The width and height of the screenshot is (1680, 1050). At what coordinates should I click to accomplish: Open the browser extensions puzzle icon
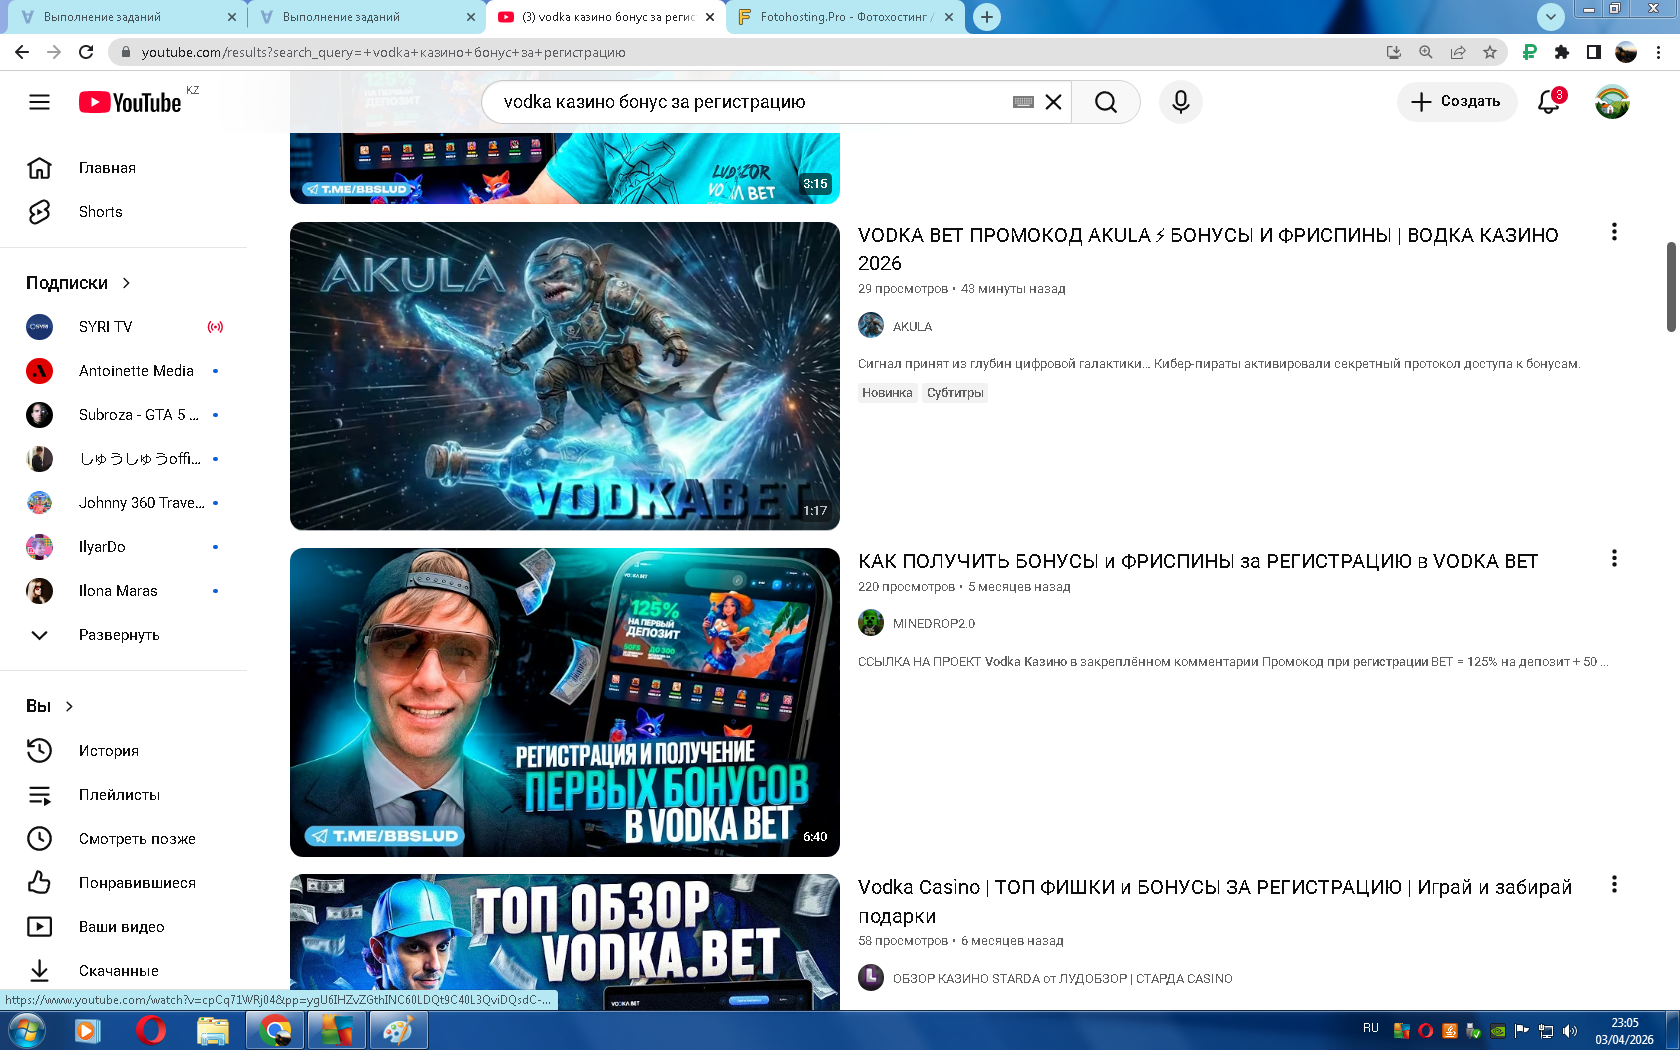1562,52
